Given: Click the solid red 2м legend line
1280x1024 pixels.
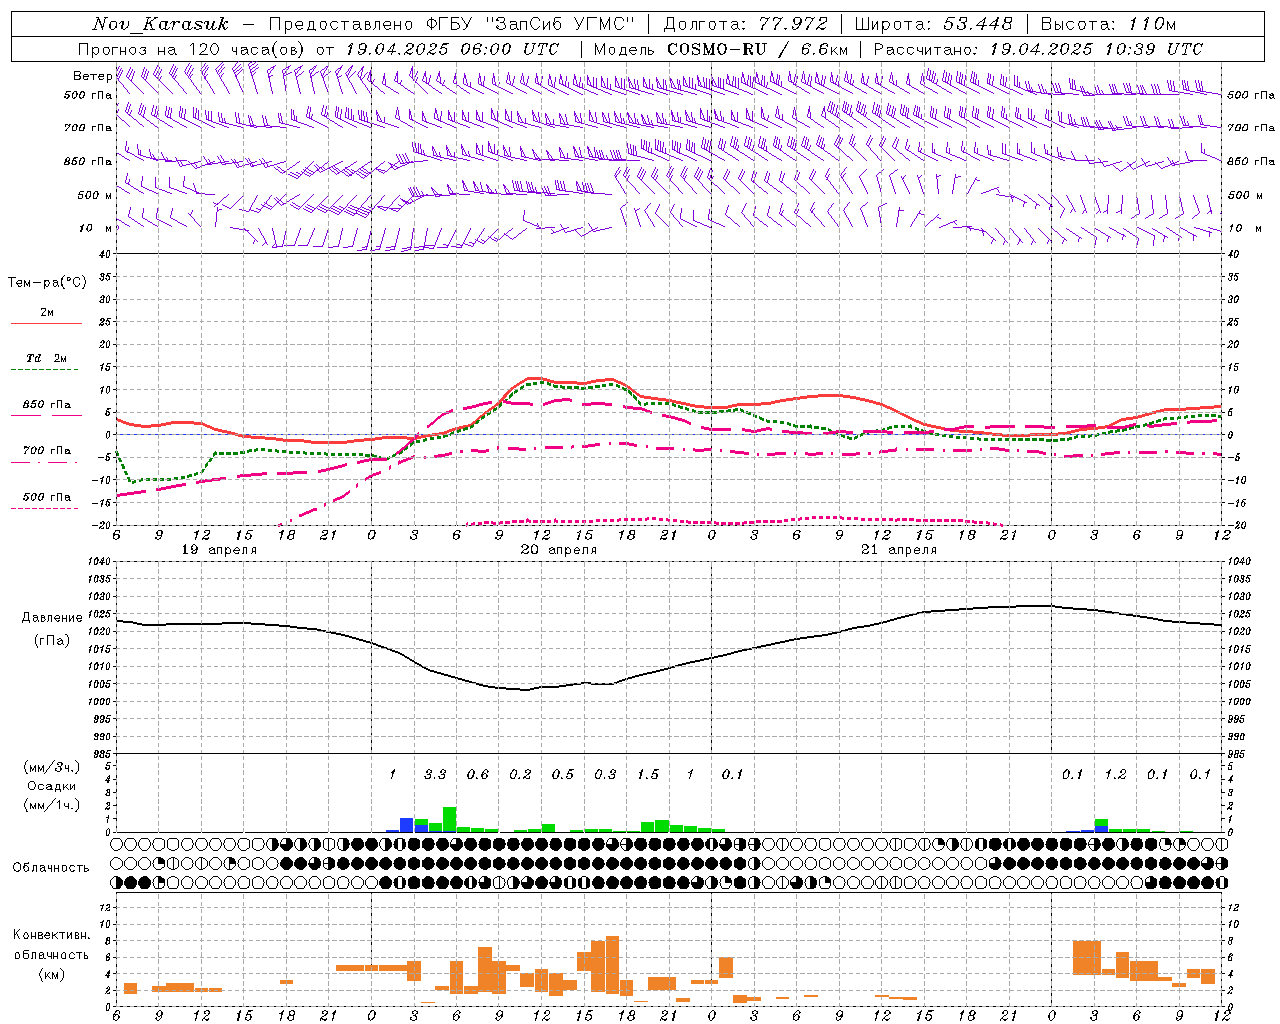Looking at the screenshot, I should (46, 323).
